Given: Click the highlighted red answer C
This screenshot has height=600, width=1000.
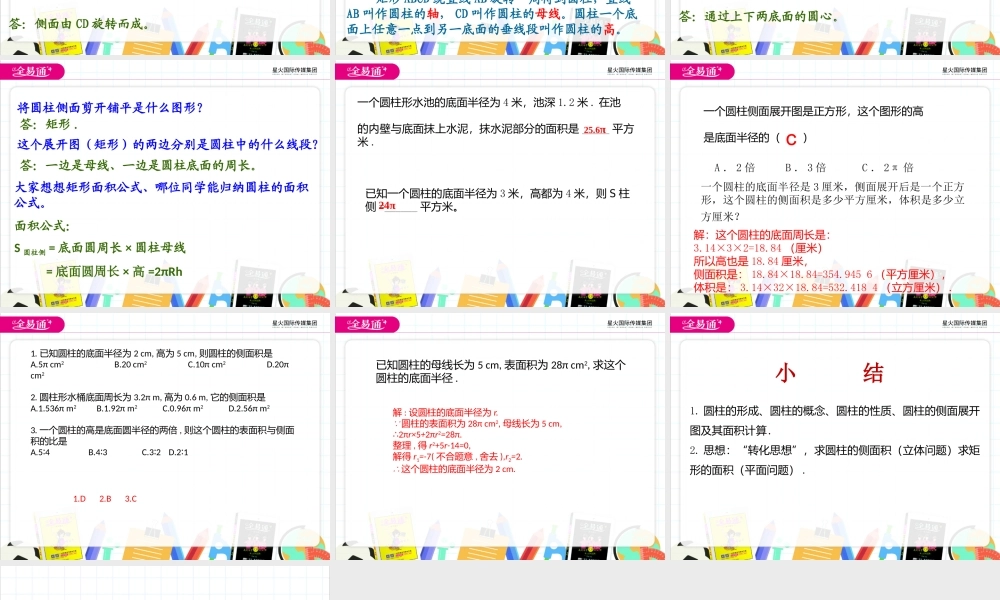Looking at the screenshot, I should pyautogui.click(x=790, y=140).
